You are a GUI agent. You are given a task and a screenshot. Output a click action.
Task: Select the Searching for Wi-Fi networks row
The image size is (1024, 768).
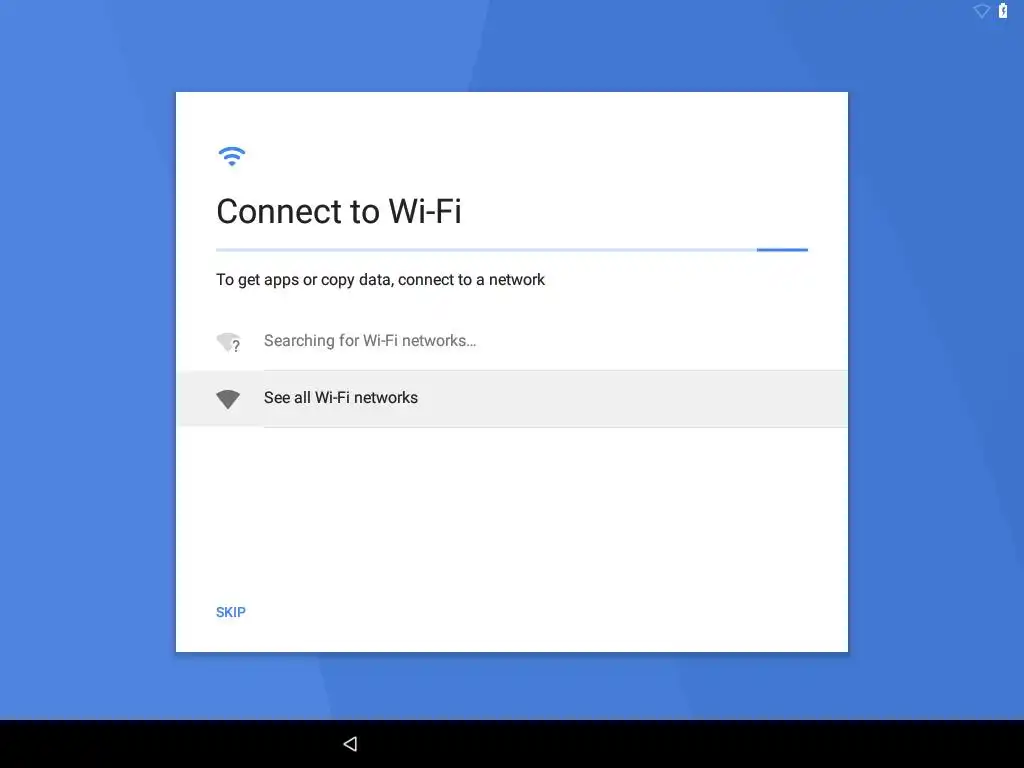512,341
